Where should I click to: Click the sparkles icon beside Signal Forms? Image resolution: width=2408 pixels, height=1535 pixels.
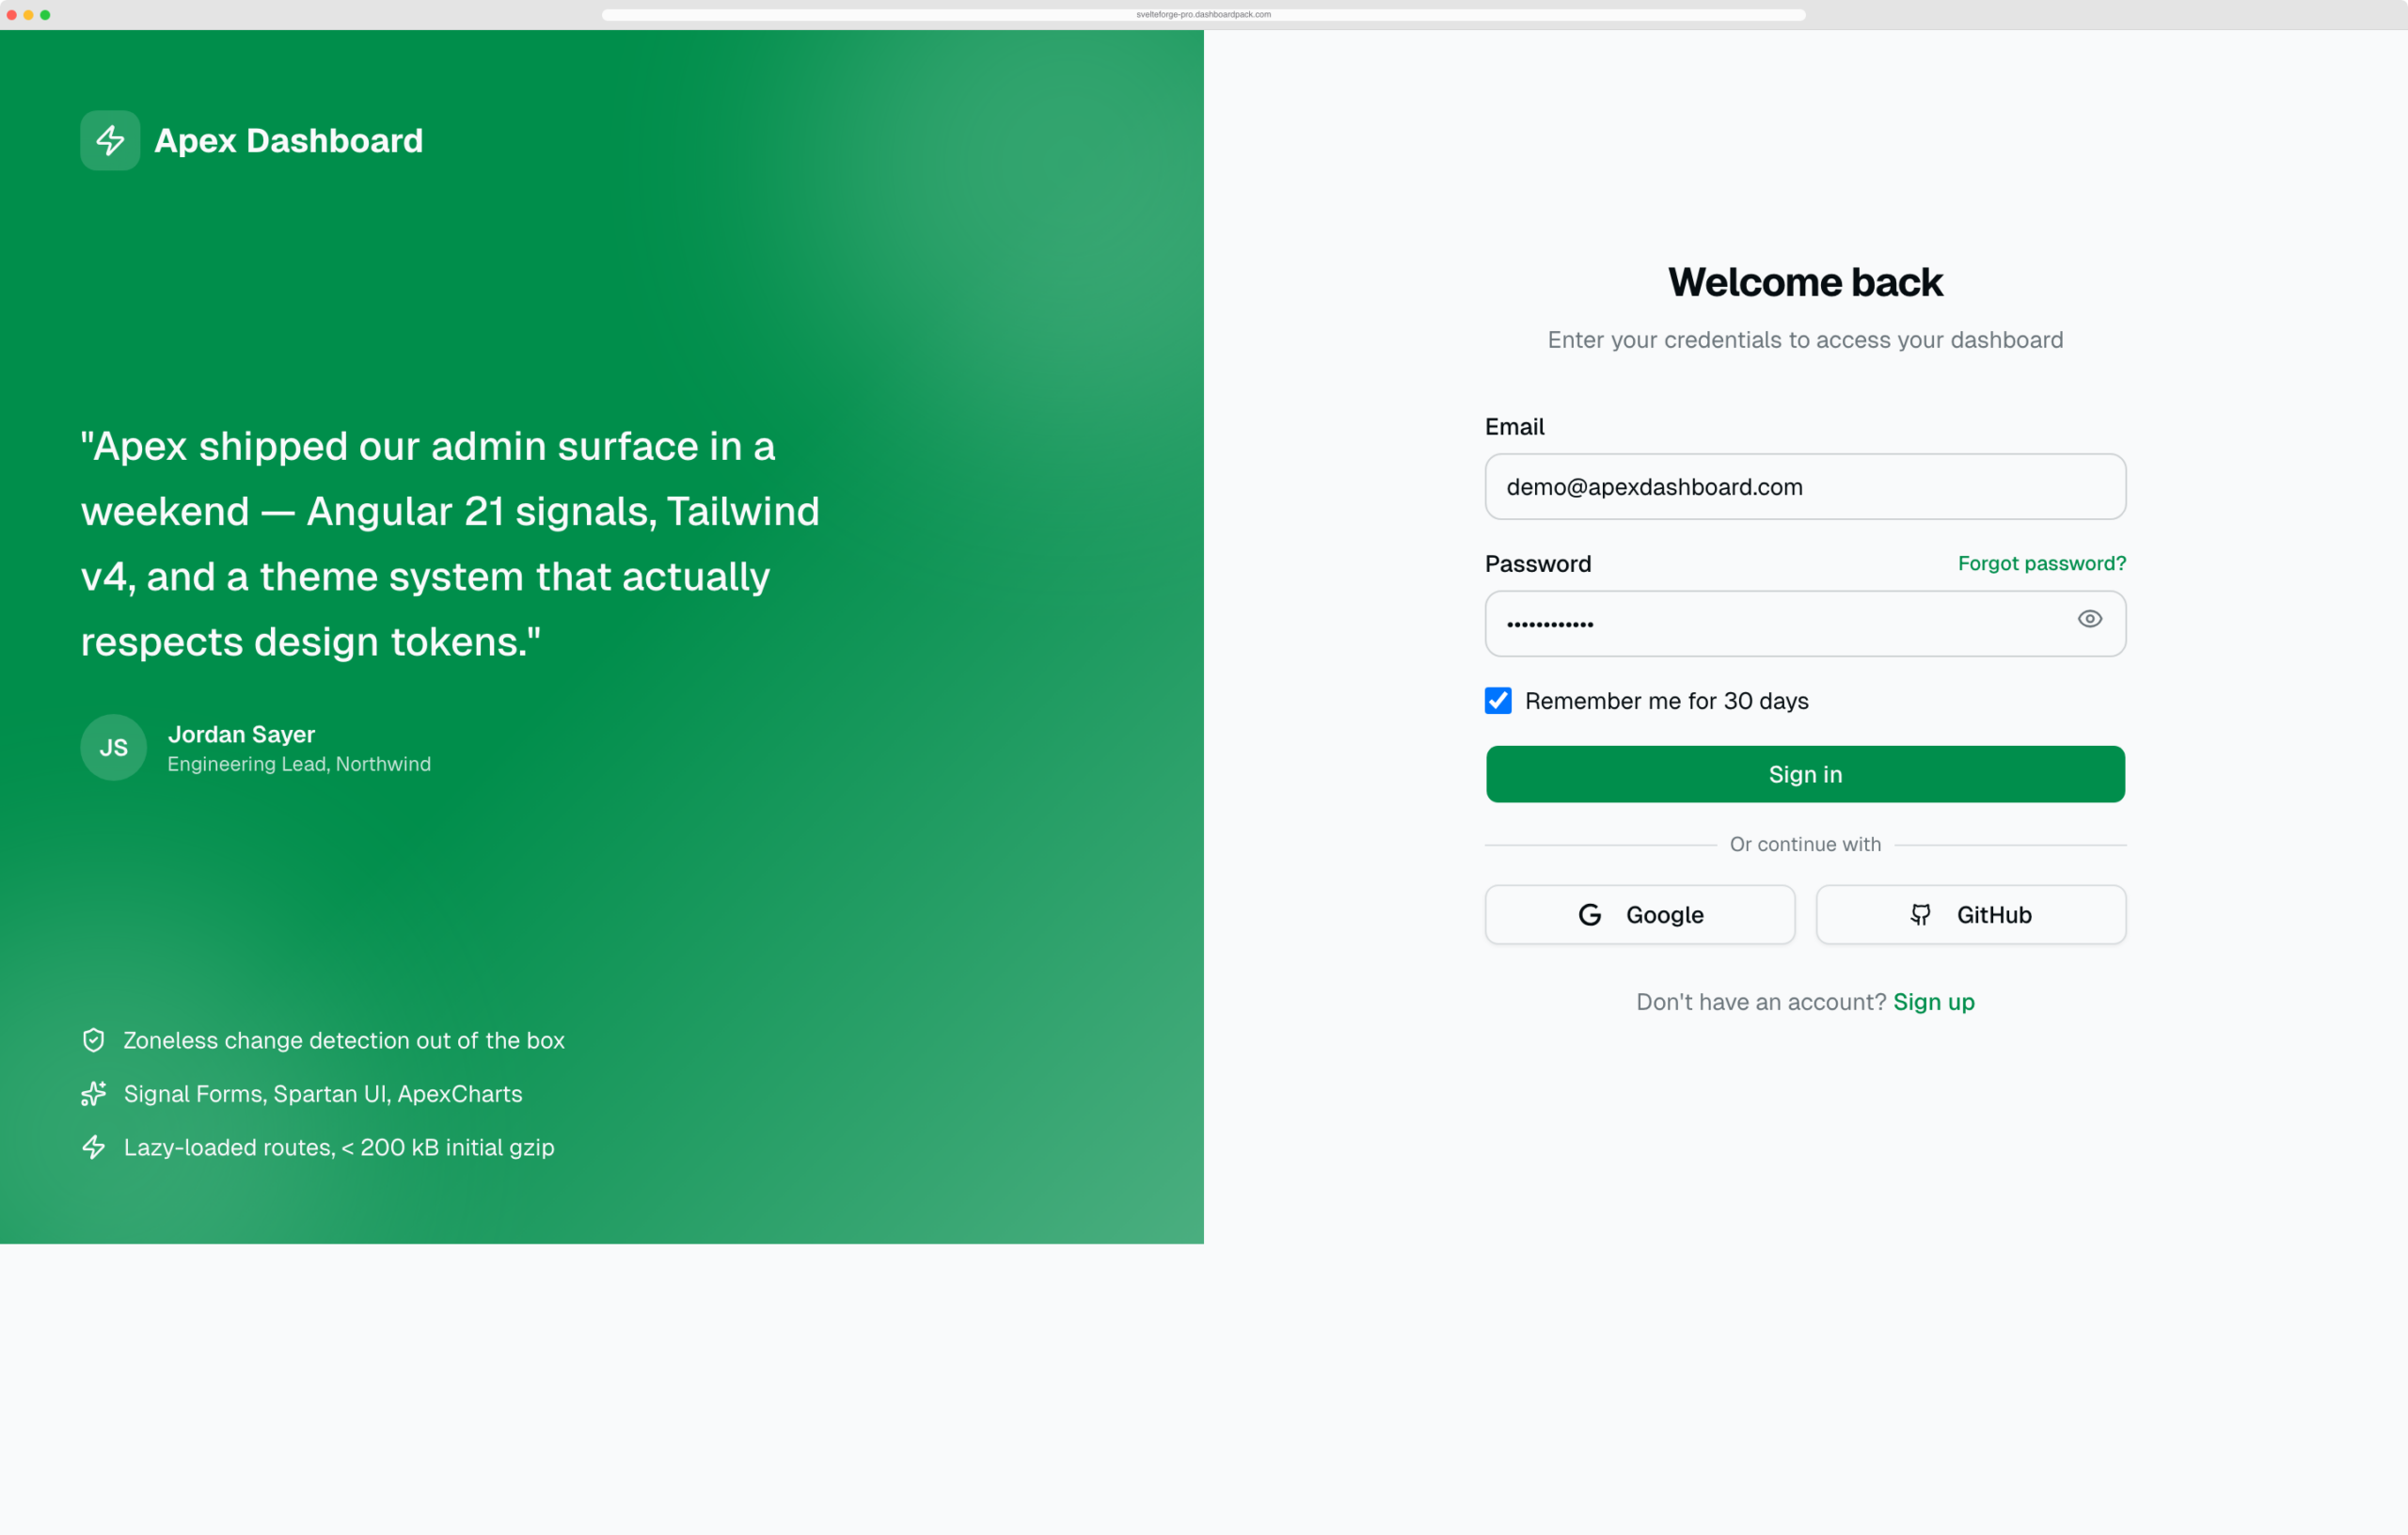point(93,1093)
